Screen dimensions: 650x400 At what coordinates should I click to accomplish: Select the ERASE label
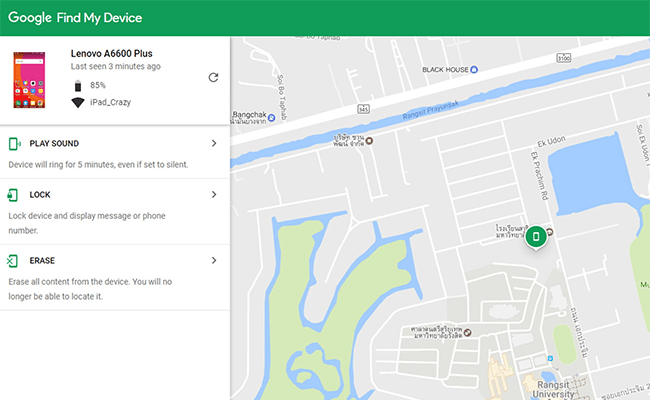coord(42,260)
